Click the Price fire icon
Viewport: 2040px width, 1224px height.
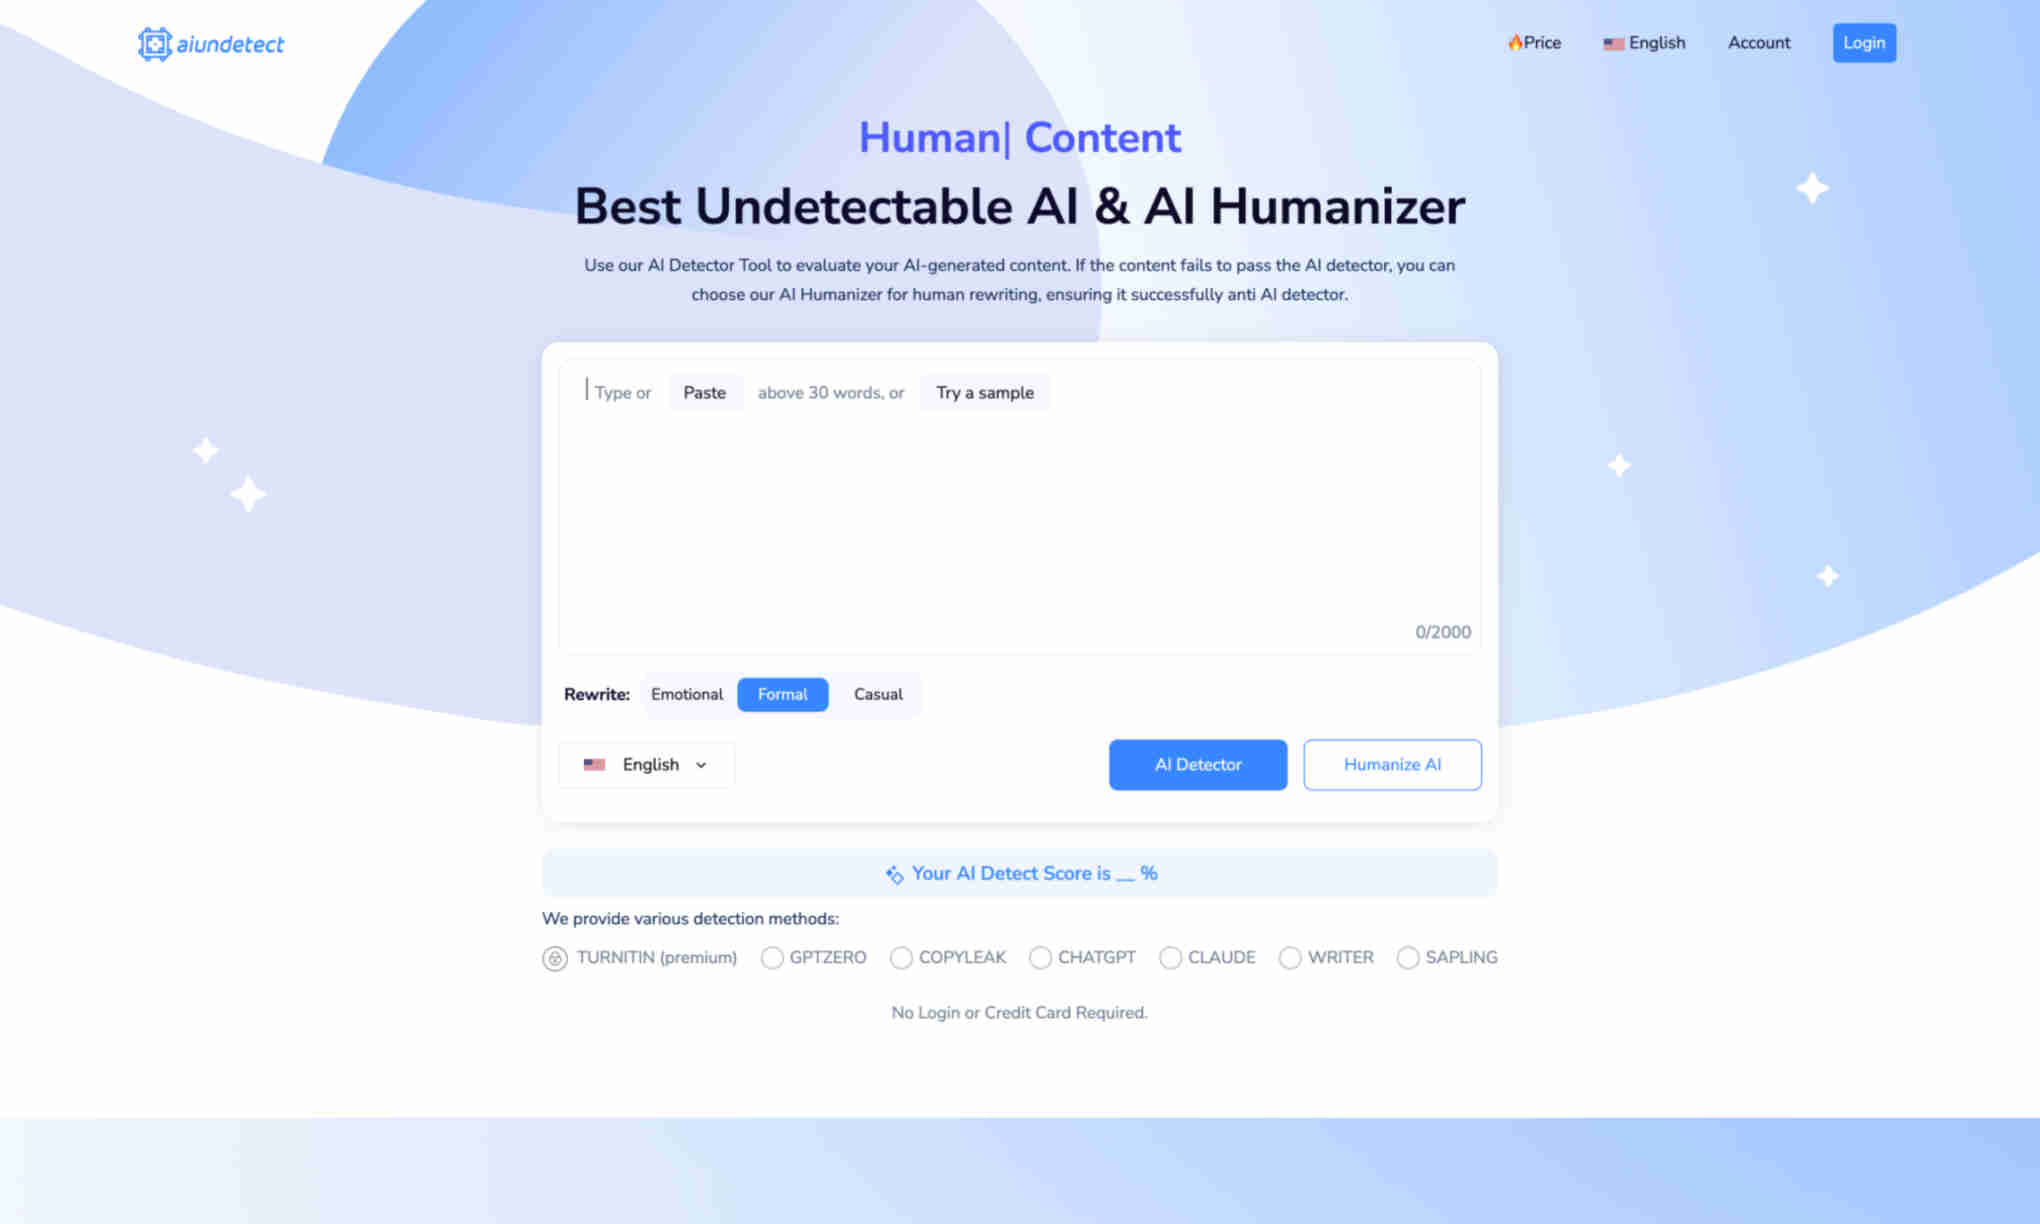point(1513,42)
